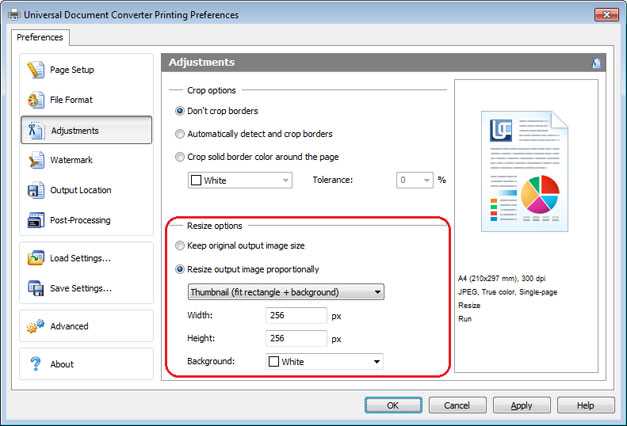The image size is (627, 426).
Task: Click the Apply button
Action: (520, 405)
